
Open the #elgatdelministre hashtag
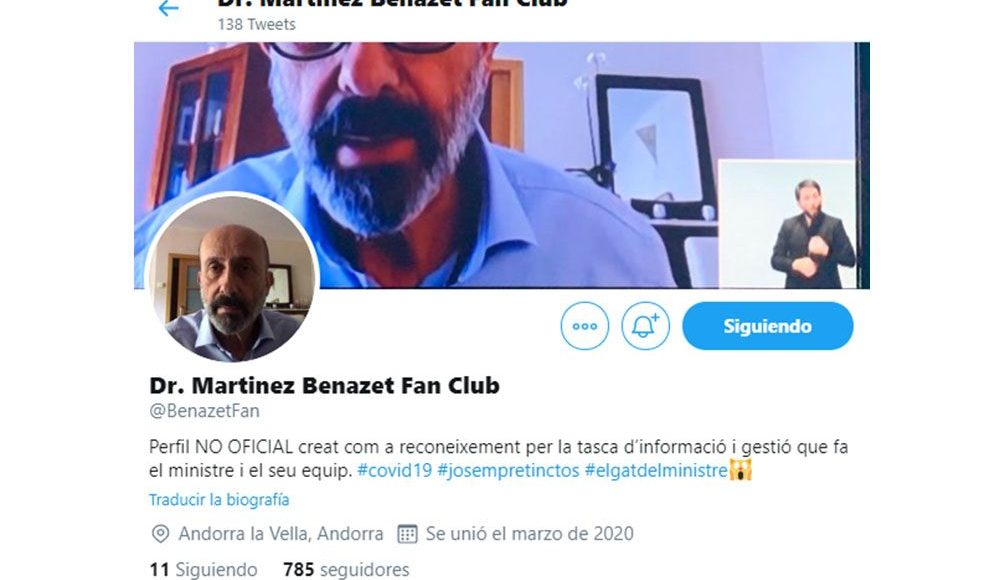pyautogui.click(x=656, y=470)
